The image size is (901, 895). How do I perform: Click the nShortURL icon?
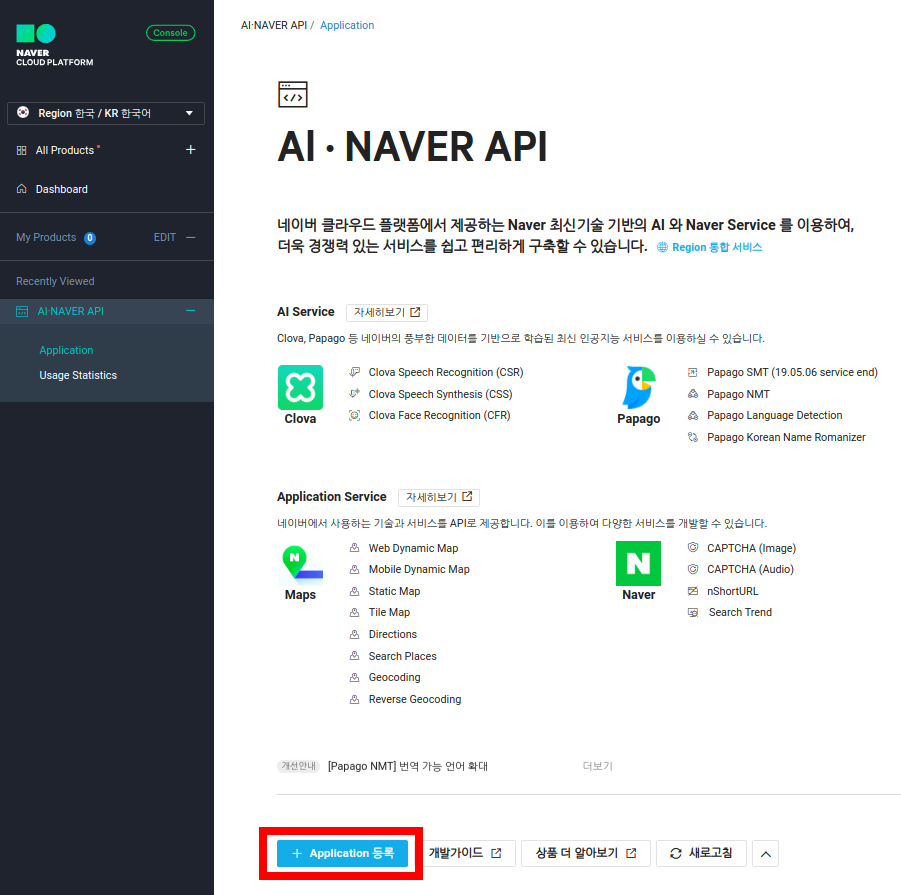pyautogui.click(x=693, y=591)
